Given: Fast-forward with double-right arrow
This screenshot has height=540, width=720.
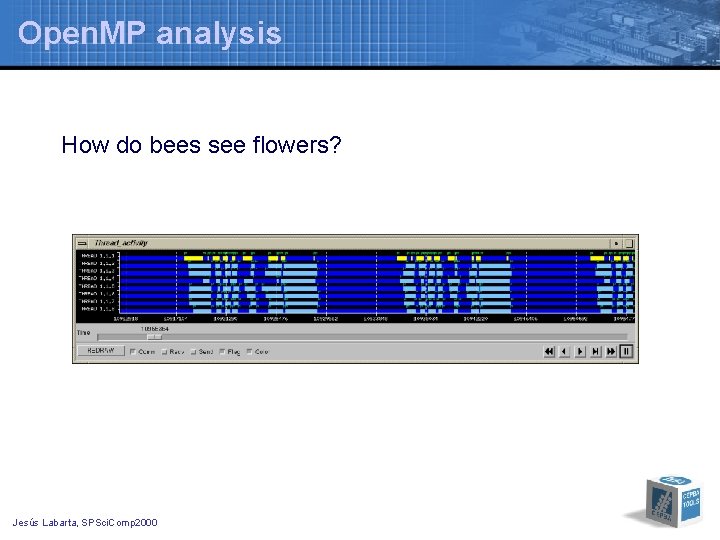Looking at the screenshot, I should click(611, 352).
